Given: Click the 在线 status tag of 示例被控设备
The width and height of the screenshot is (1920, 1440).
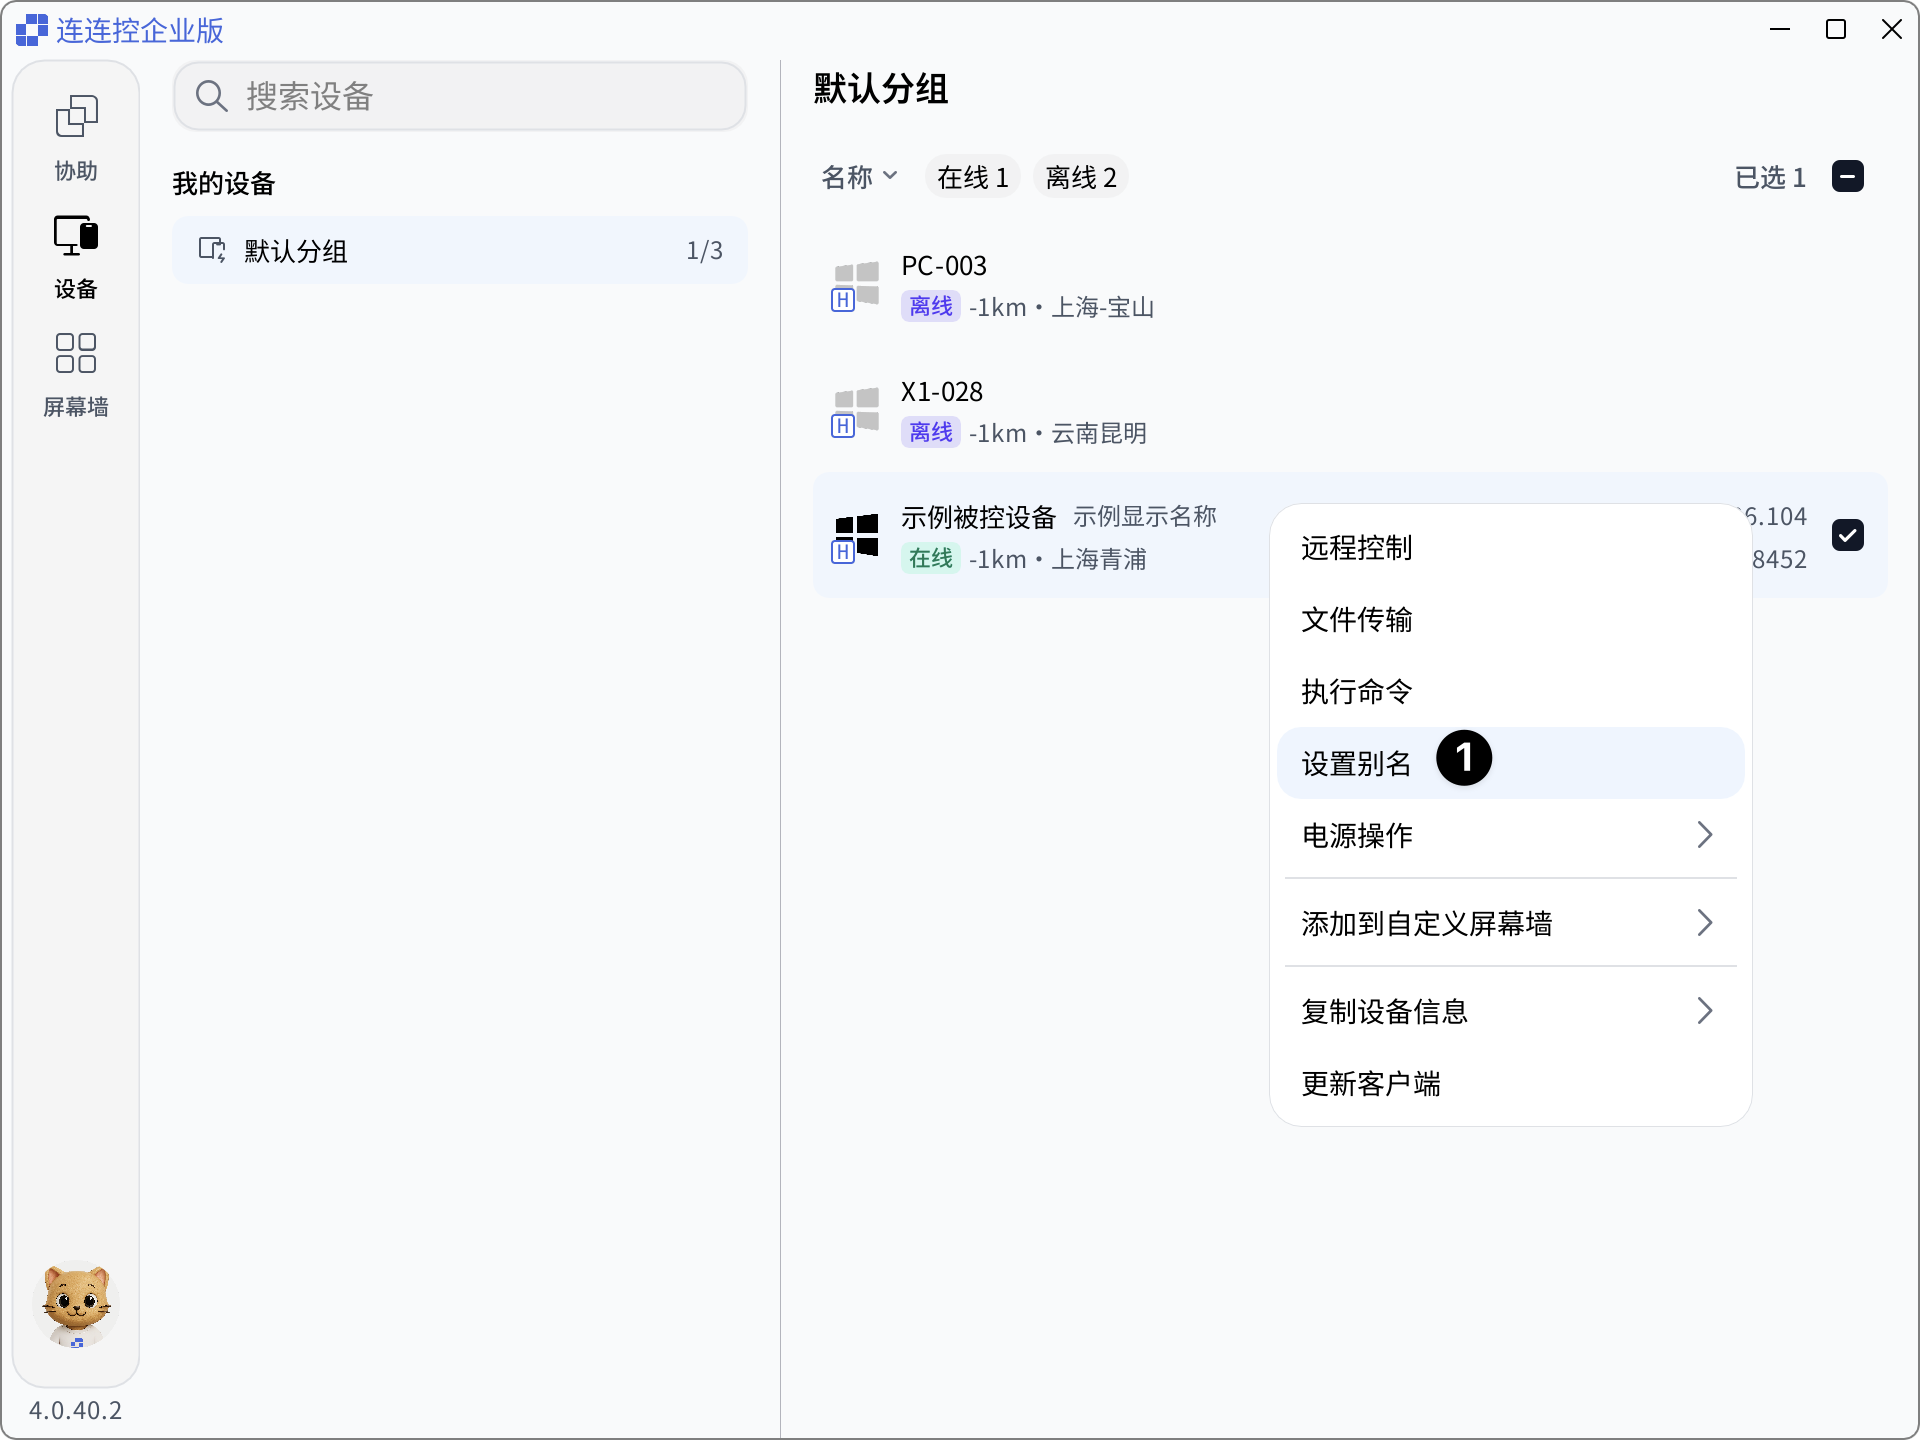Looking at the screenshot, I should (x=930, y=558).
